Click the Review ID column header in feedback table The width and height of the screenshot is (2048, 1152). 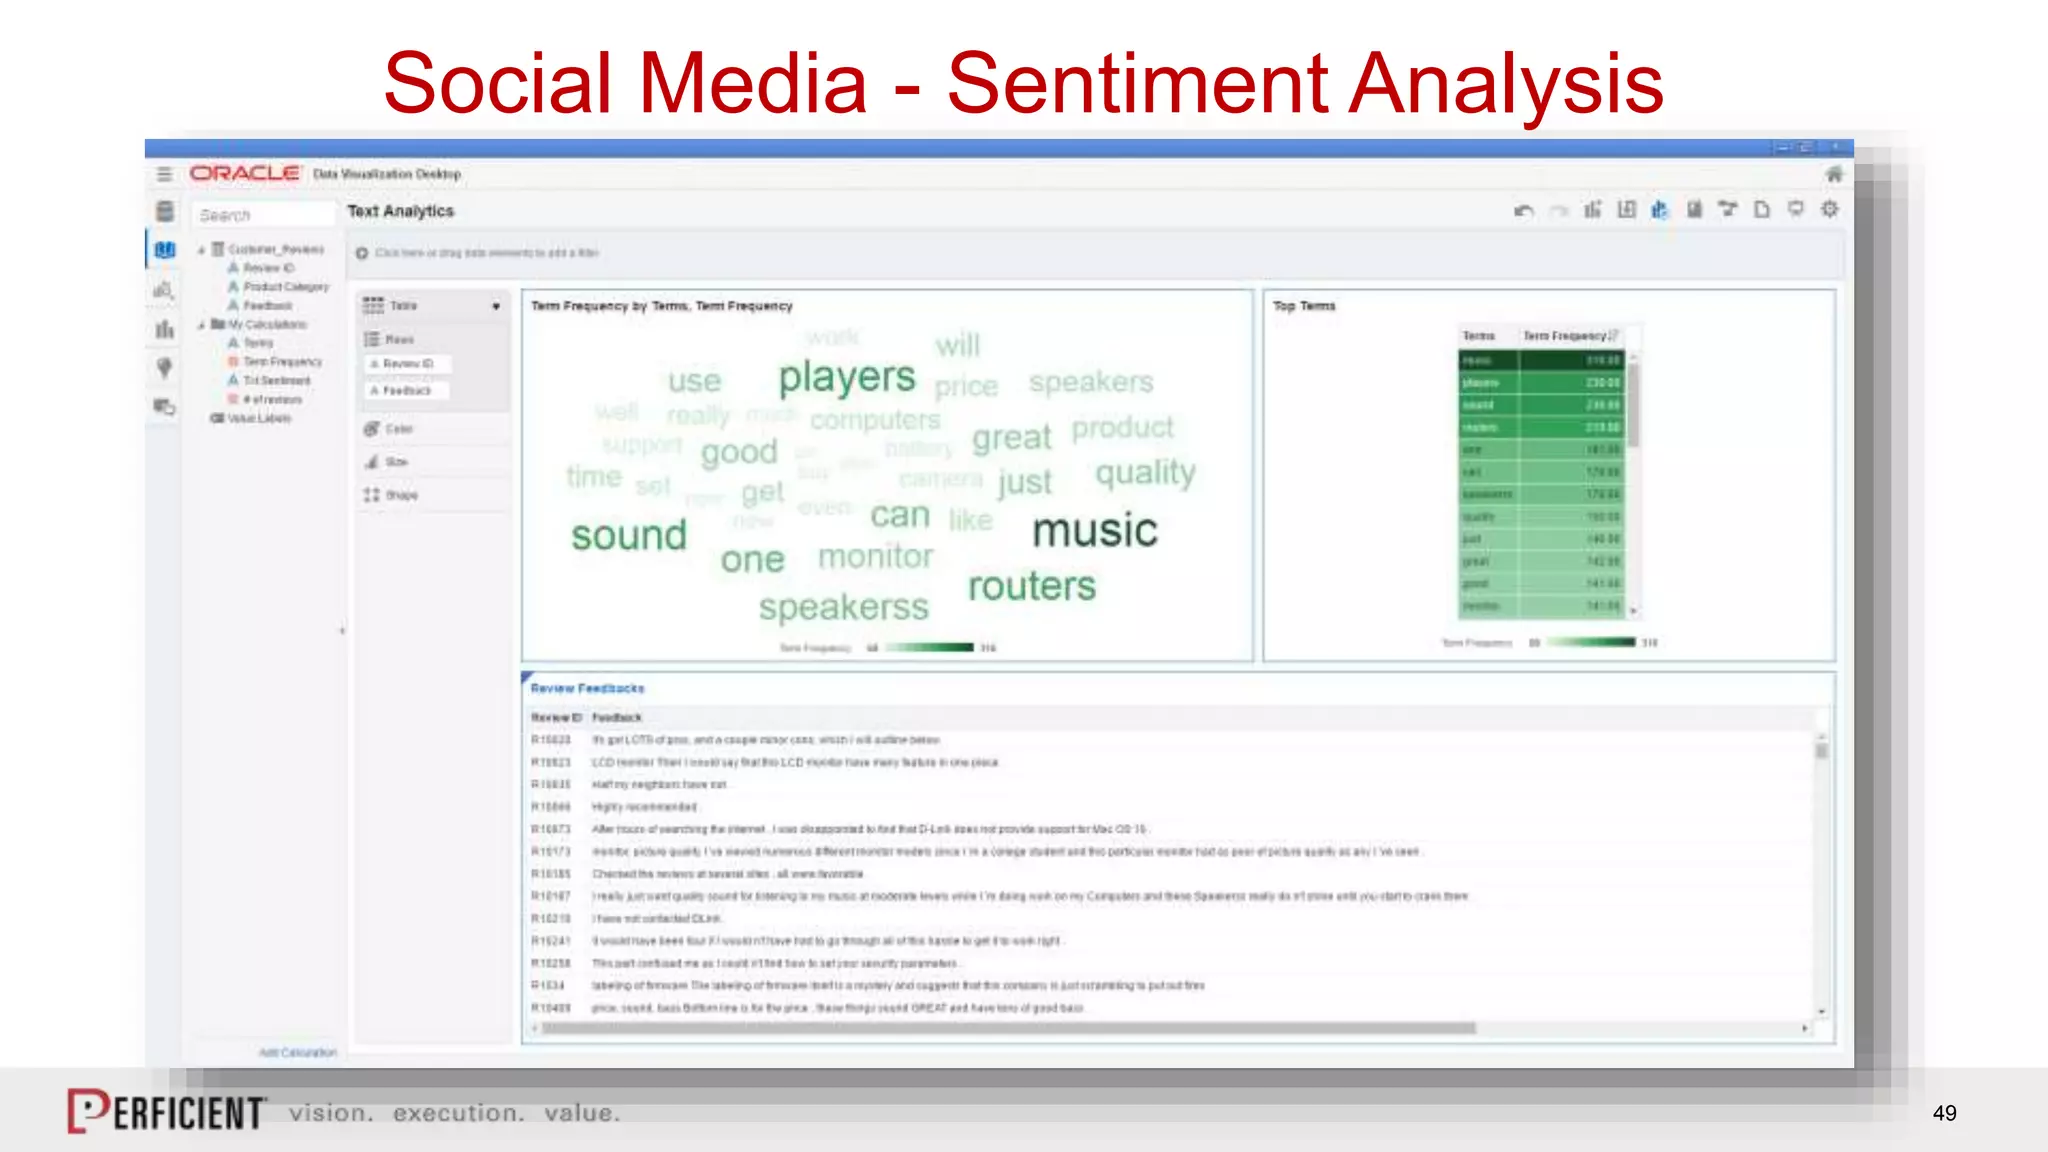click(556, 718)
